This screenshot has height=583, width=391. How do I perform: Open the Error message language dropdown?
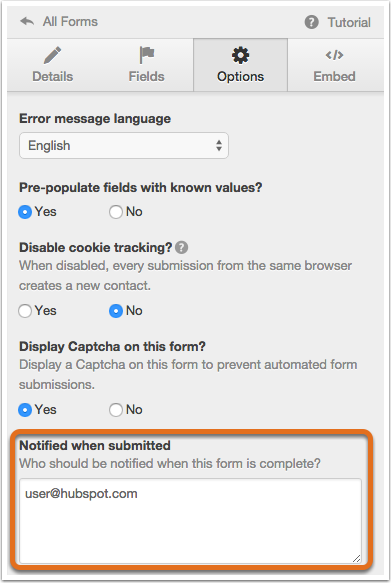(124, 145)
